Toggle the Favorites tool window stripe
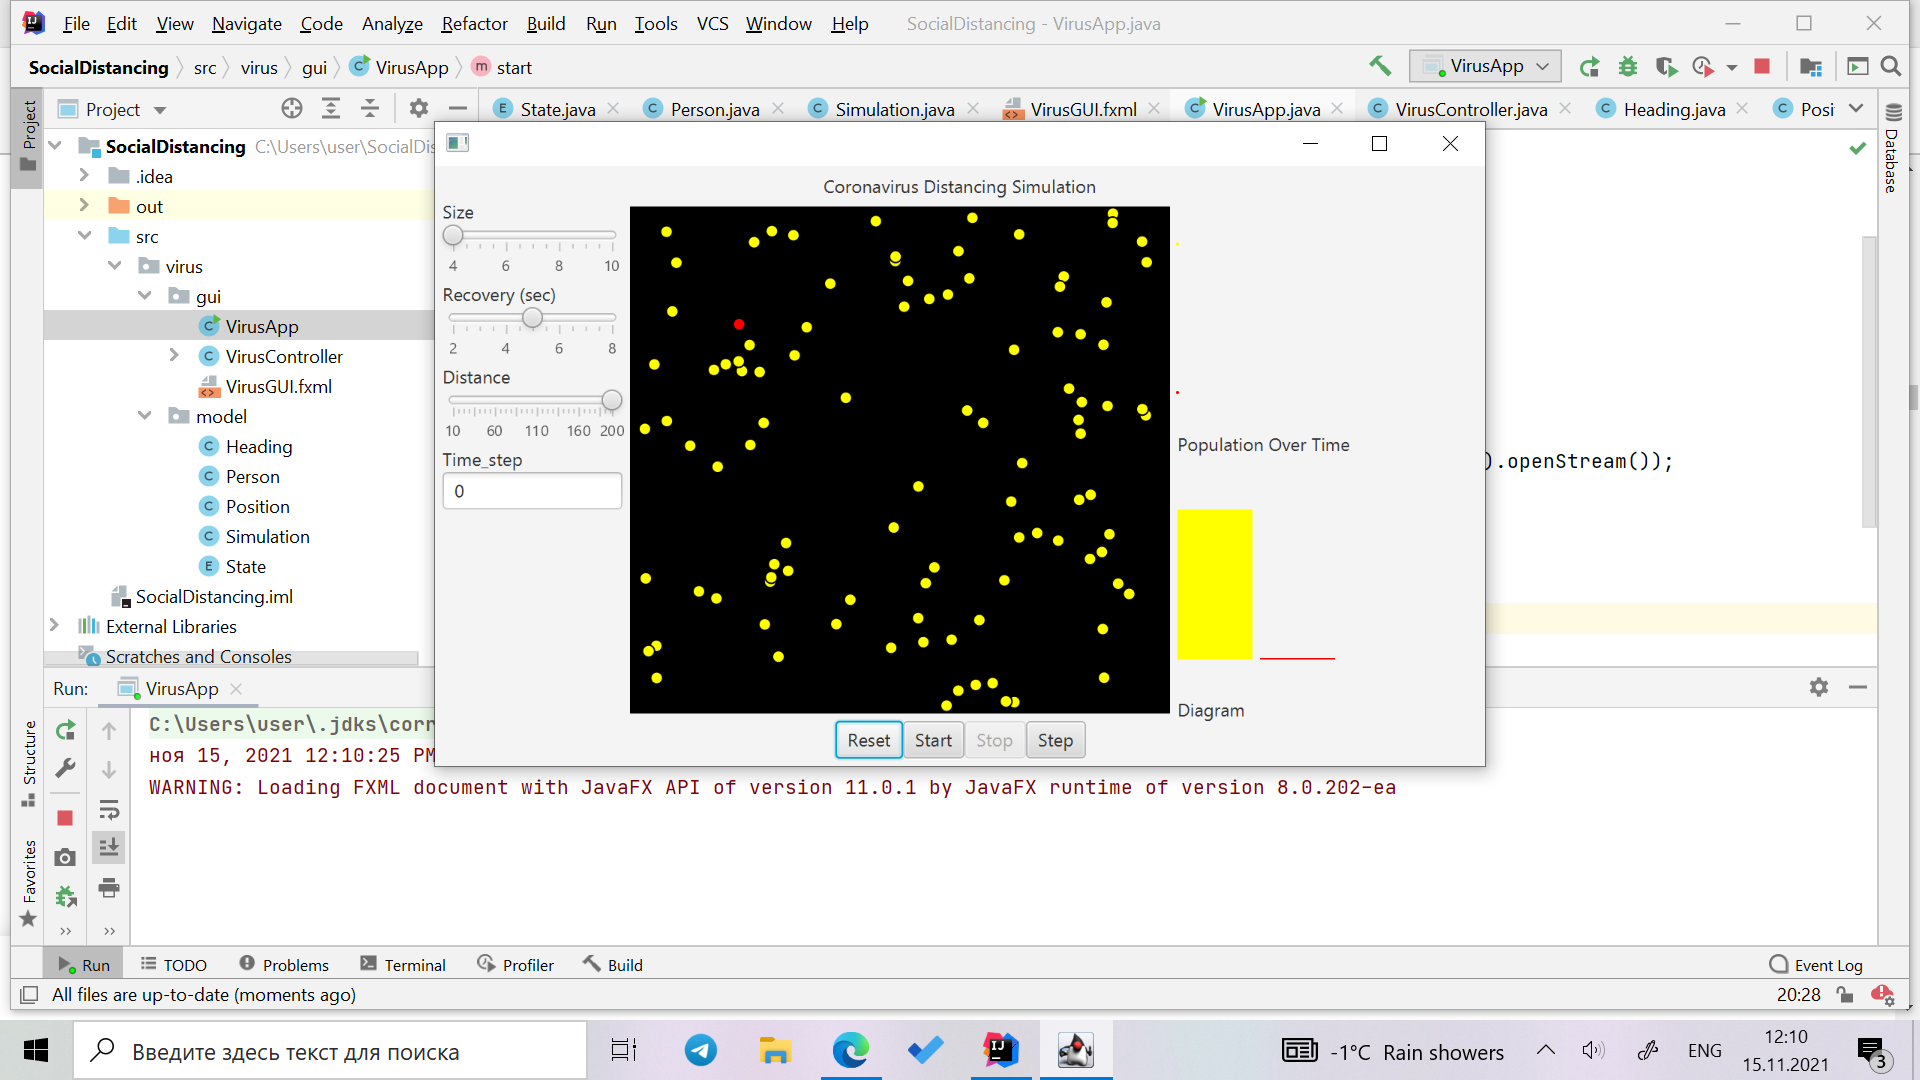Screen dimensions: 1920x1080 tap(28, 882)
